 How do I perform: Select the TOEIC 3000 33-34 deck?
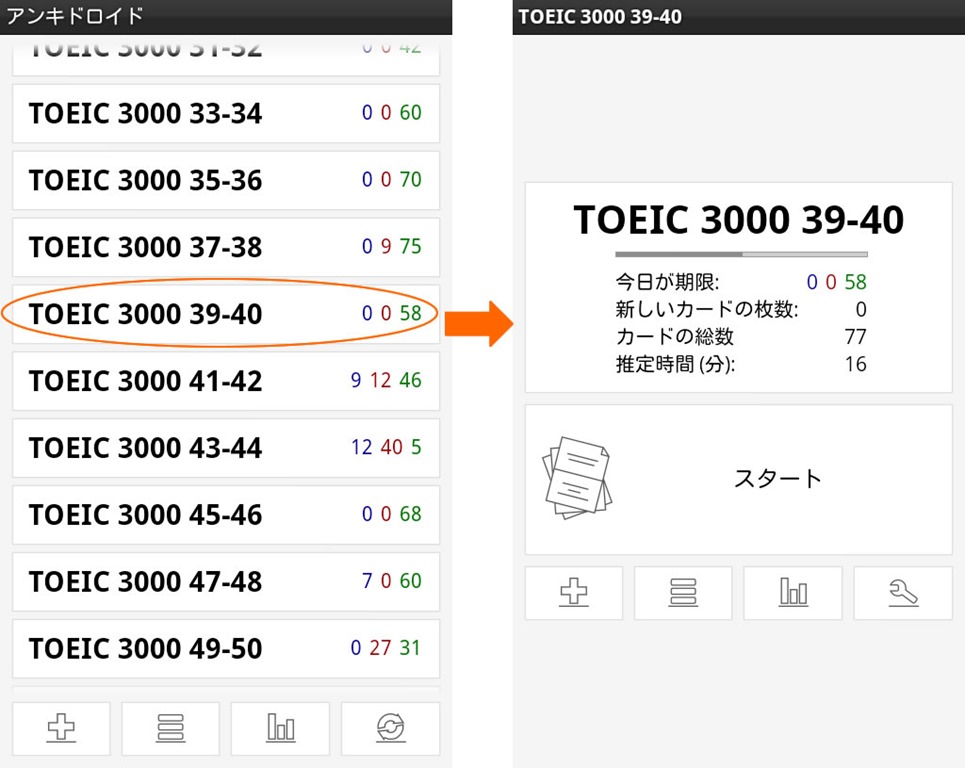225,113
